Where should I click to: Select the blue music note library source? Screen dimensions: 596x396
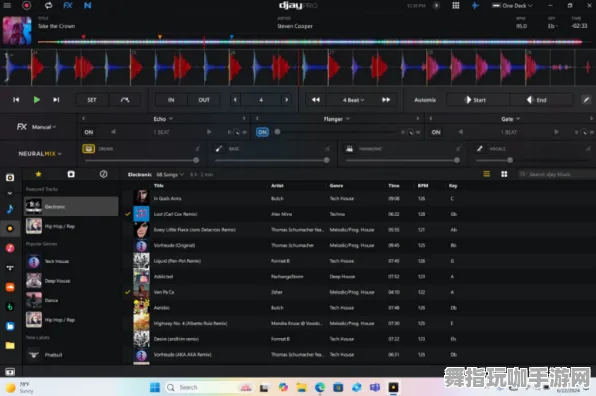10,209
